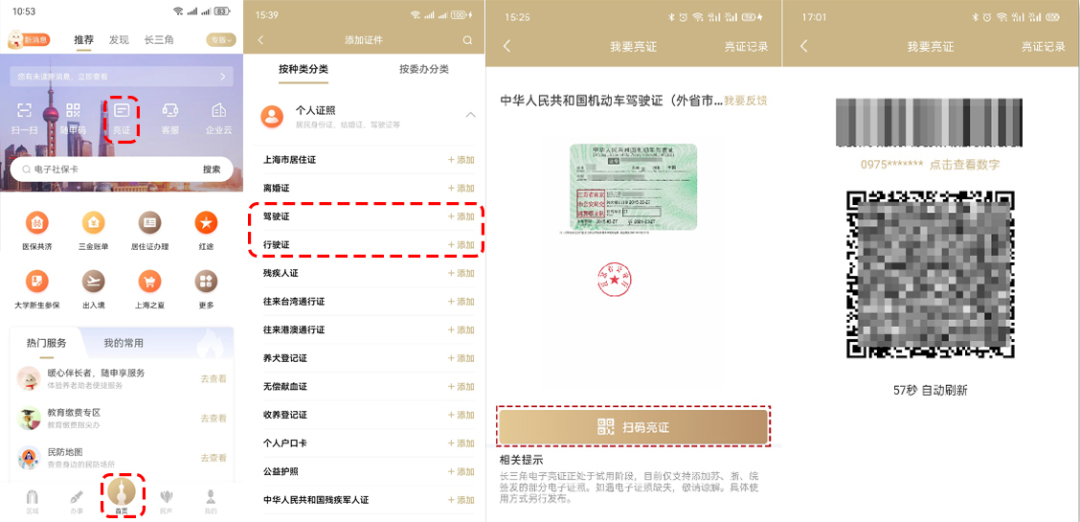
Task: Open the 我的 bottom navigation icon
Action: (x=210, y=499)
